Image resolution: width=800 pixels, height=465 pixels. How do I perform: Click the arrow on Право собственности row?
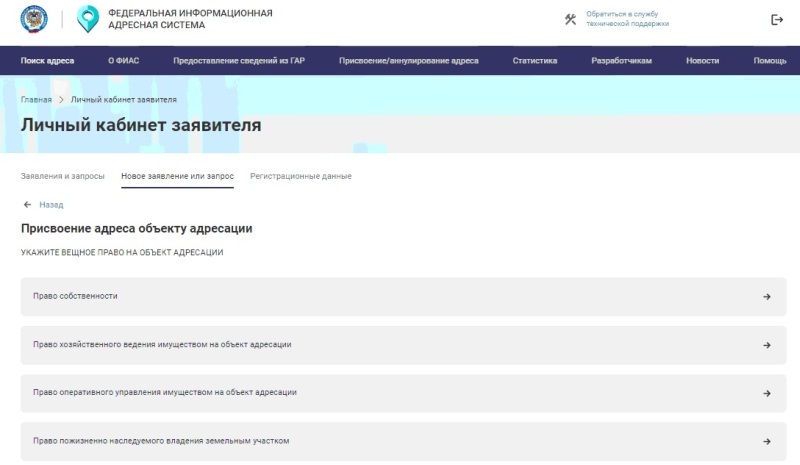(x=766, y=297)
